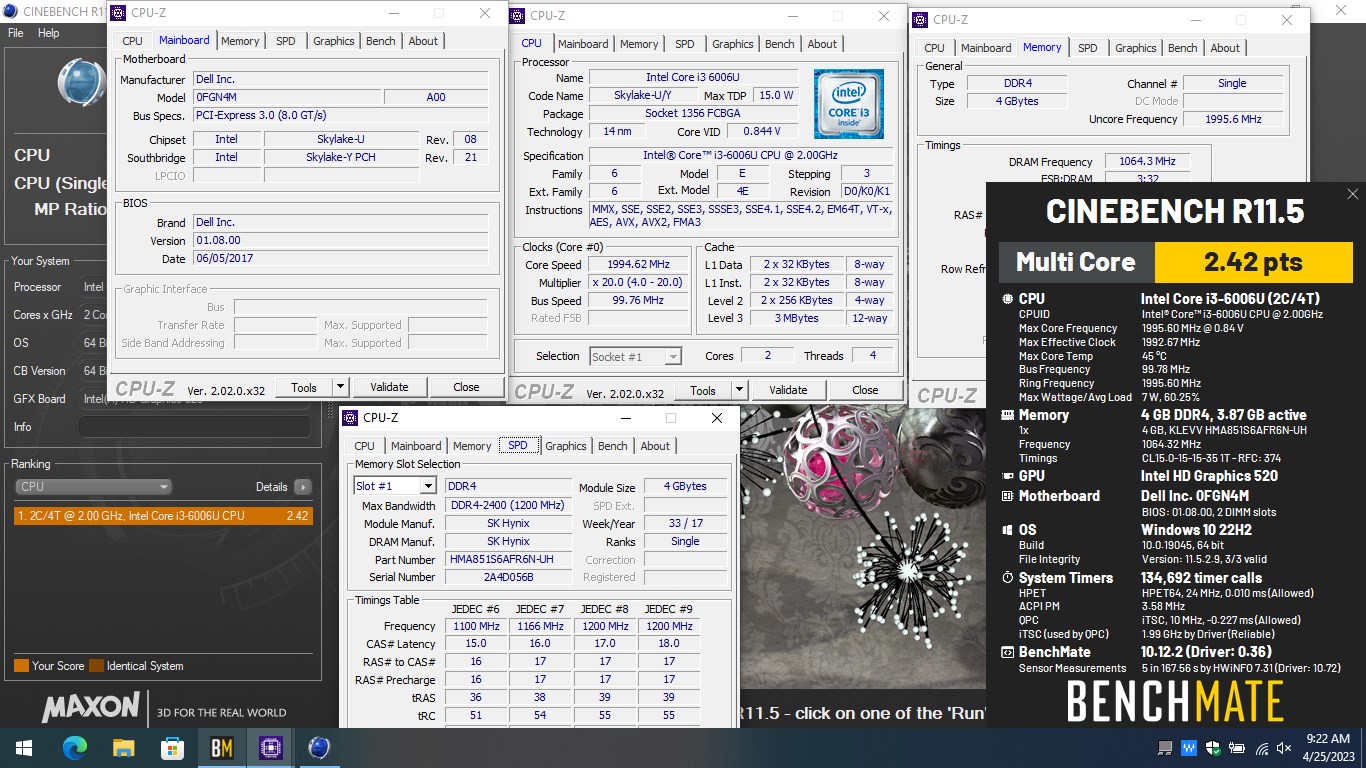Click the empty Info input field in Cinebench

[194, 427]
